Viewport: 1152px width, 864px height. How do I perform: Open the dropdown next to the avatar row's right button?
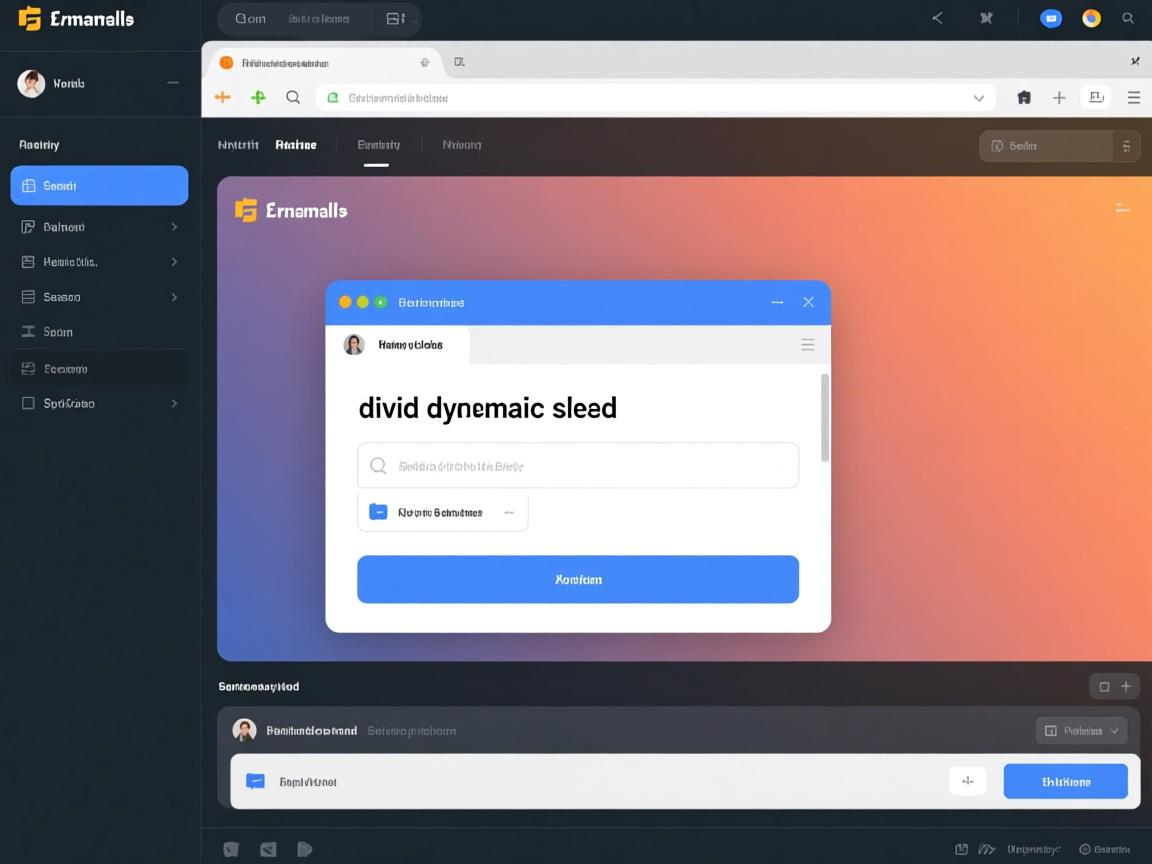point(1113,730)
